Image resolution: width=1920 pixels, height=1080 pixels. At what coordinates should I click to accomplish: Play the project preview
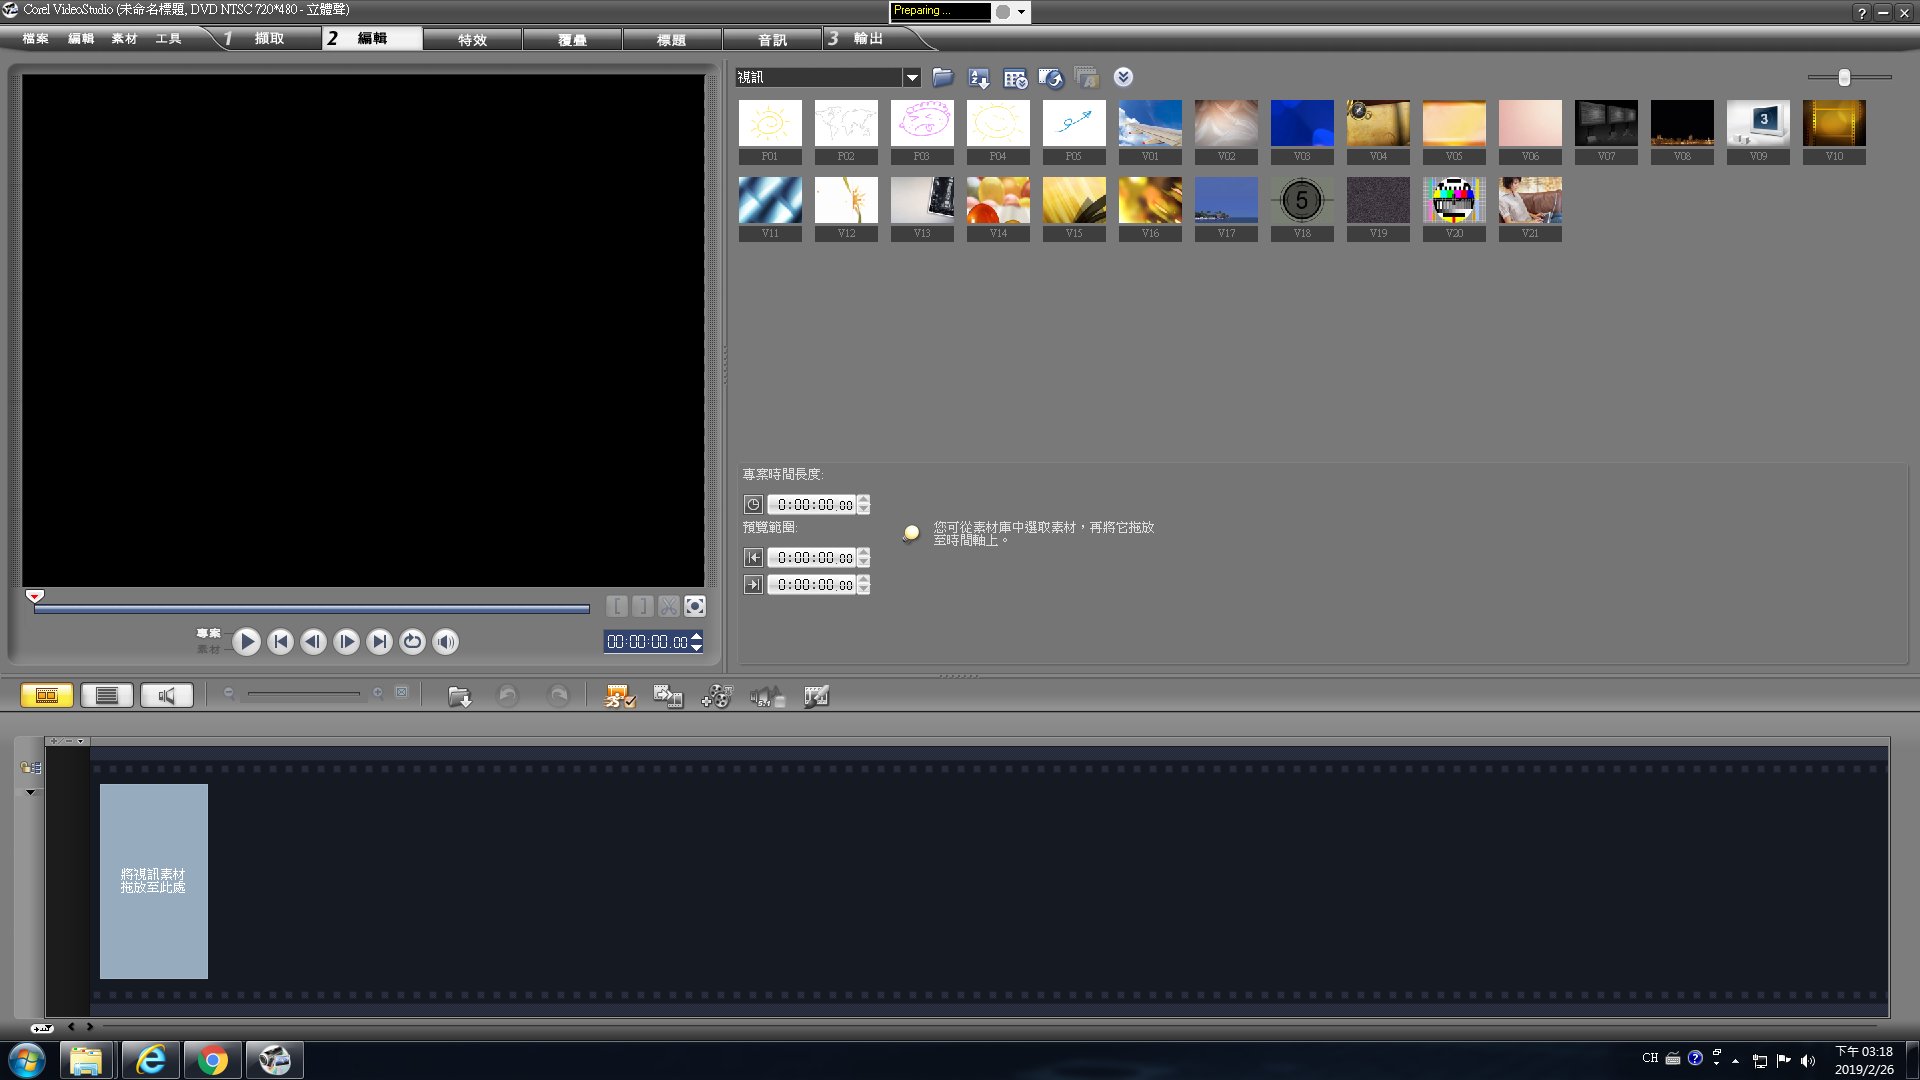[x=247, y=641]
